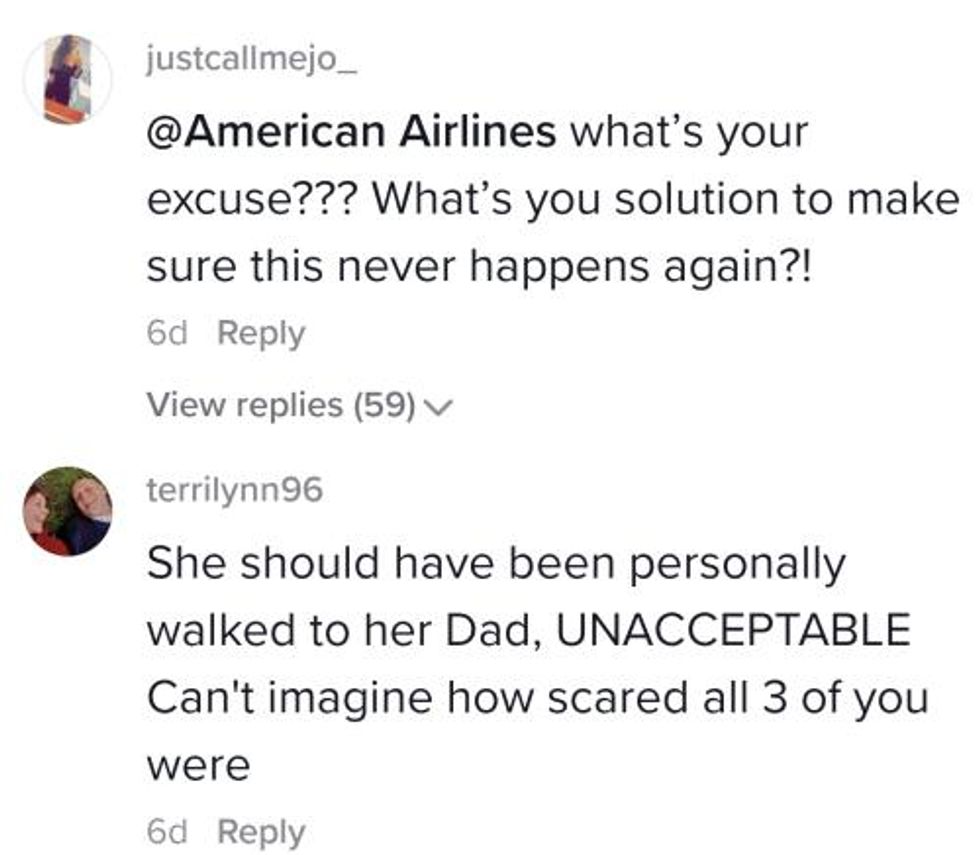Viewport: 980px width, 855px height.
Task: Open terrilynn96's profile picture
Action: coord(67,511)
